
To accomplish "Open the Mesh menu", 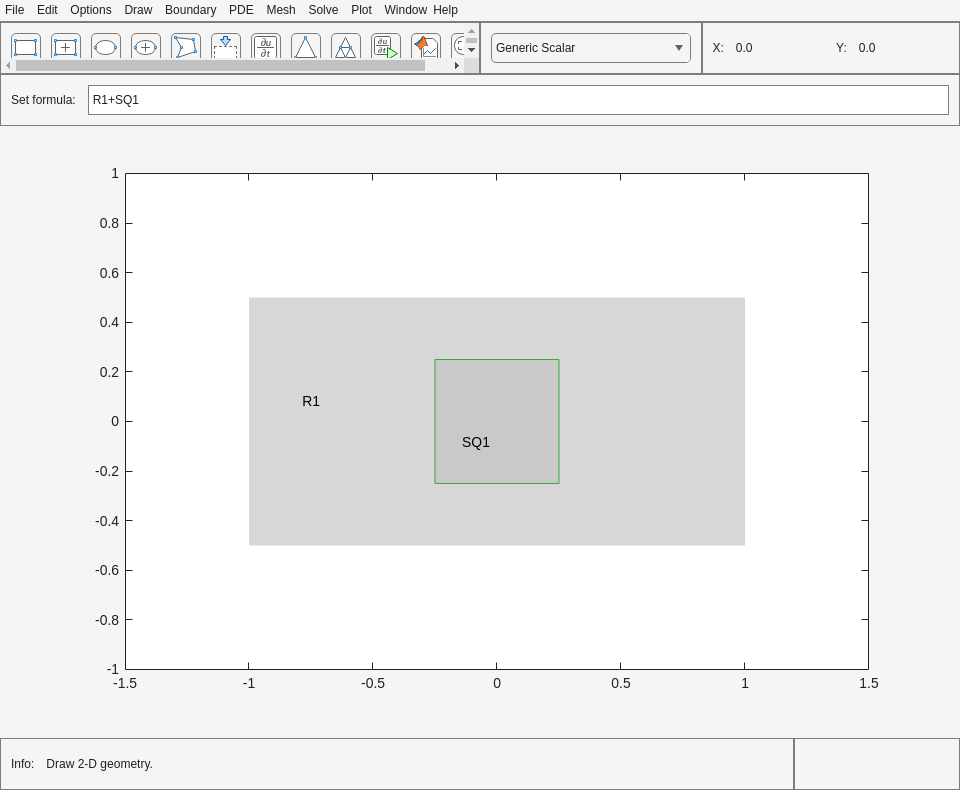I will [x=281, y=10].
